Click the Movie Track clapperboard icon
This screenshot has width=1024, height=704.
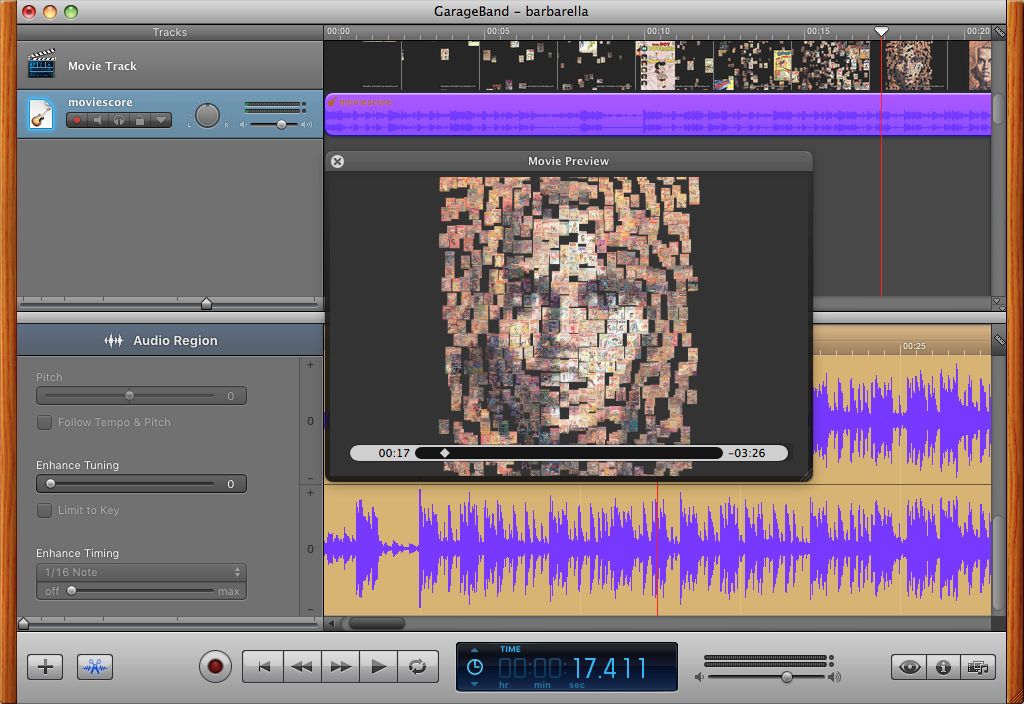(x=41, y=64)
